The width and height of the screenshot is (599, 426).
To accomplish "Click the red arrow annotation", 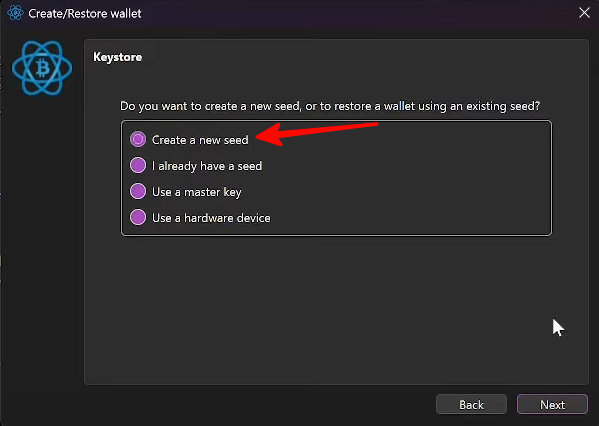I will click(x=316, y=133).
